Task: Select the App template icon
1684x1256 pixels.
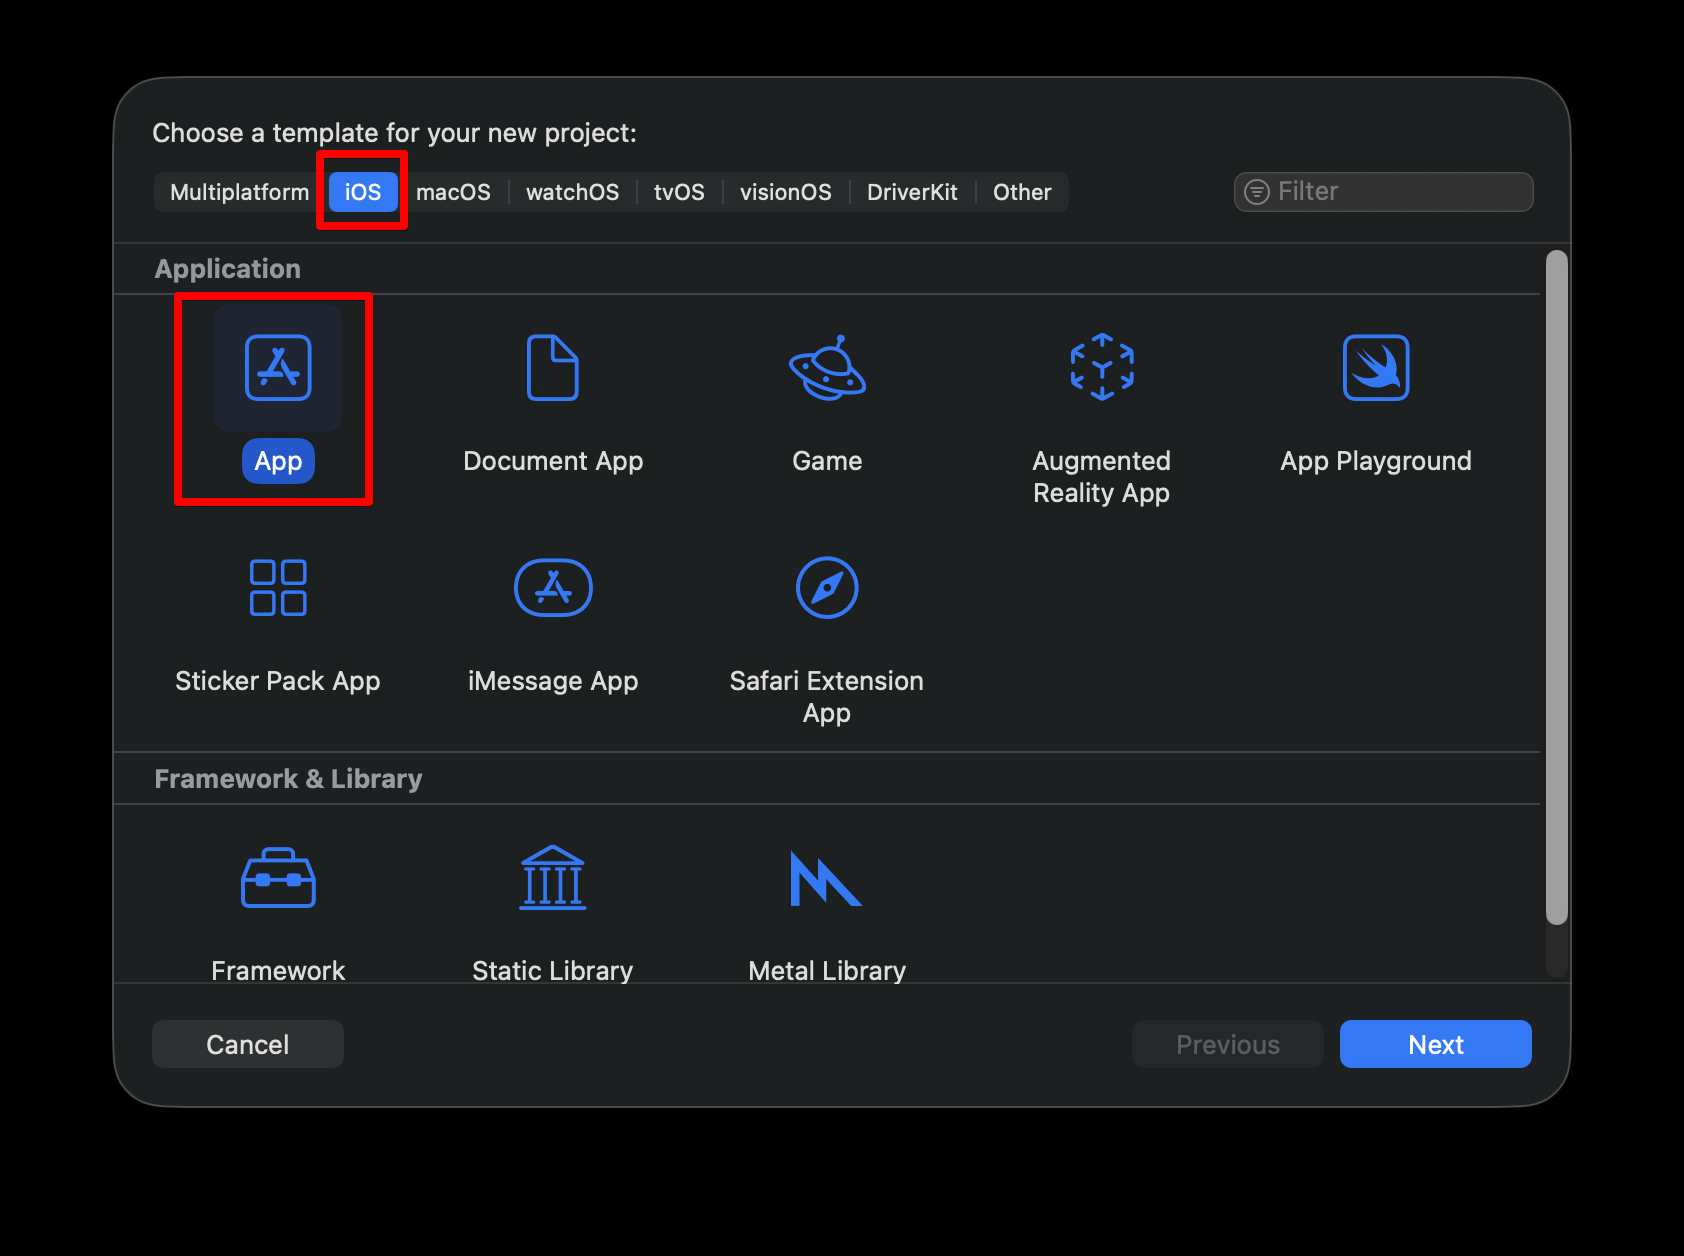Action: tap(278, 368)
